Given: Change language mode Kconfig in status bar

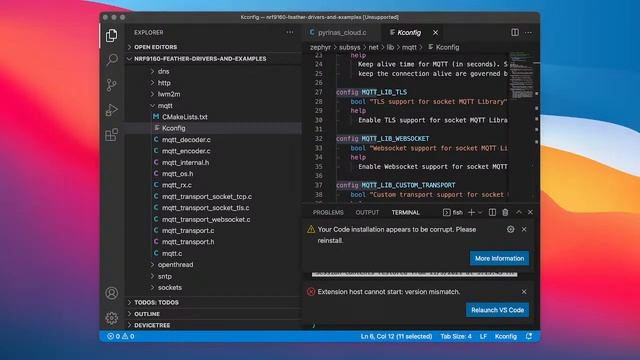Looking at the screenshot, I should coord(506,336).
